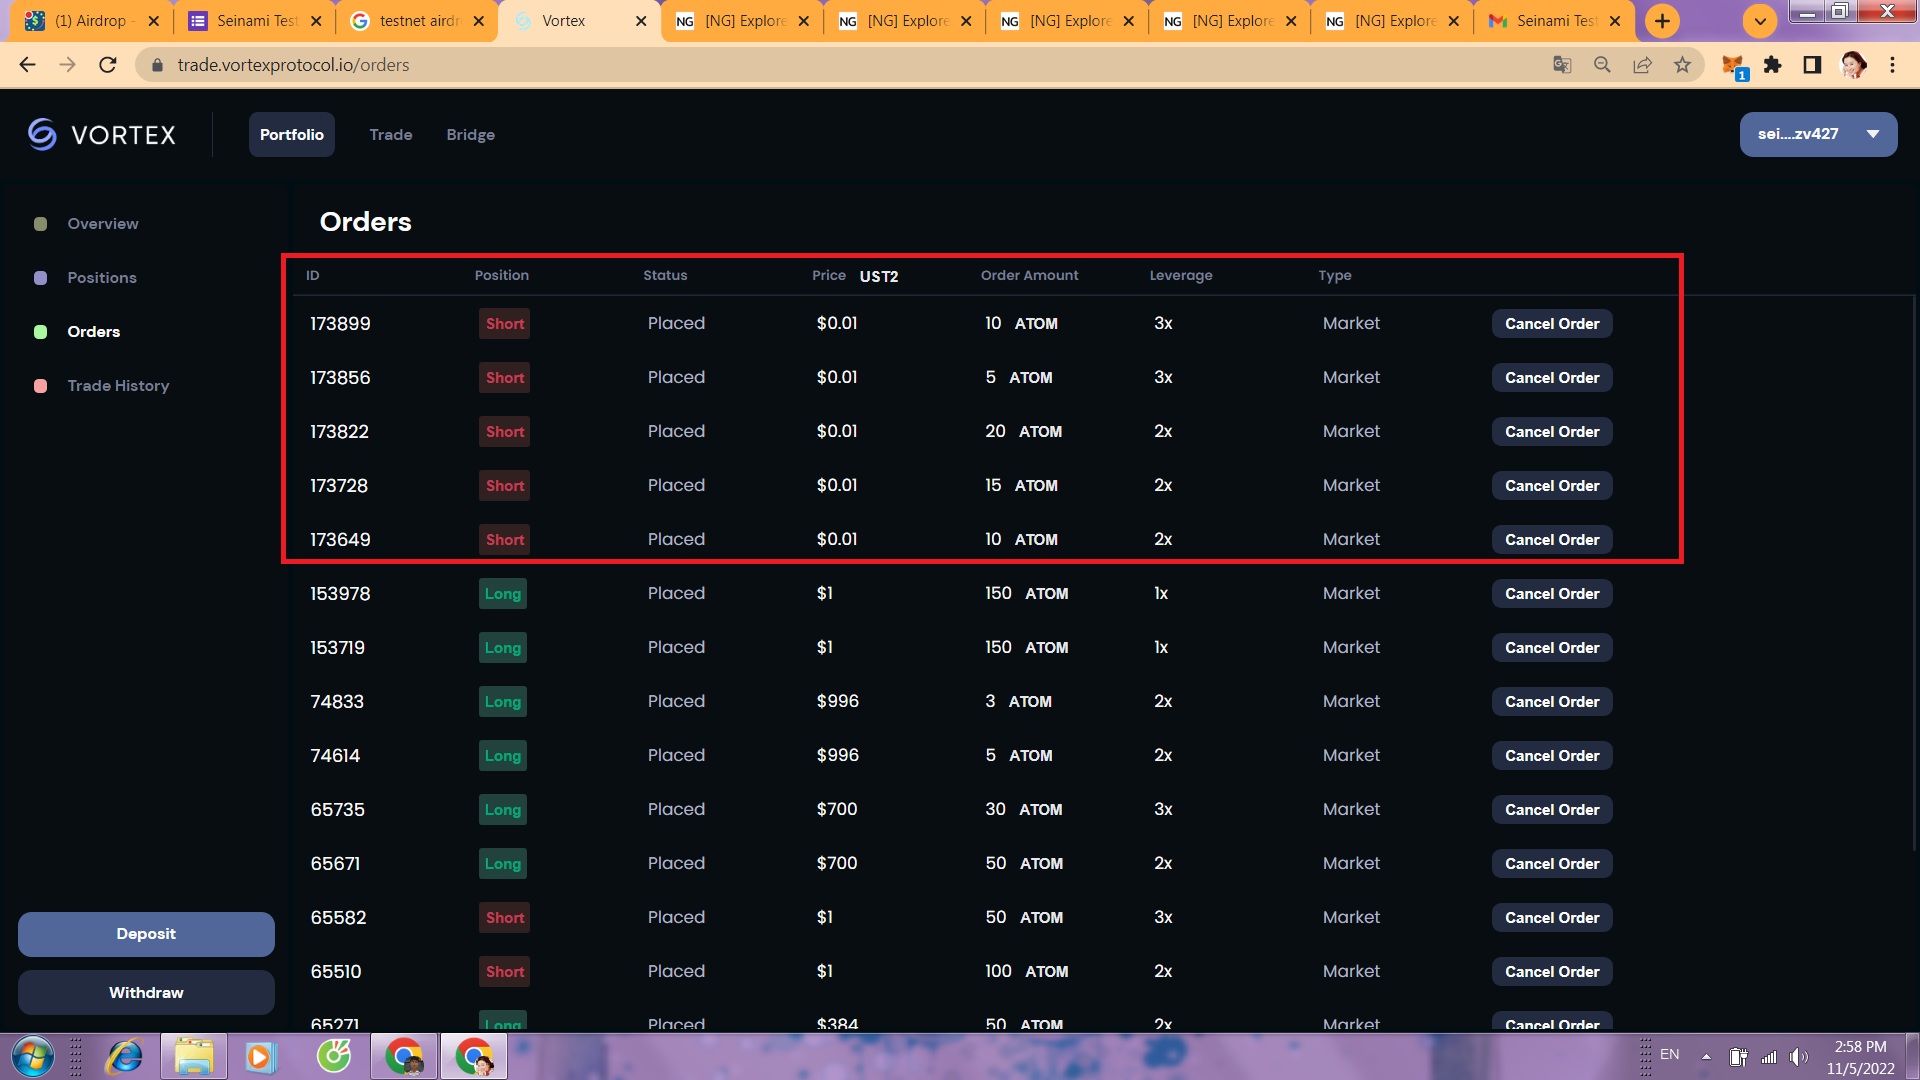This screenshot has width=1920, height=1080.
Task: Click the translate page icon
Action: point(1562,65)
